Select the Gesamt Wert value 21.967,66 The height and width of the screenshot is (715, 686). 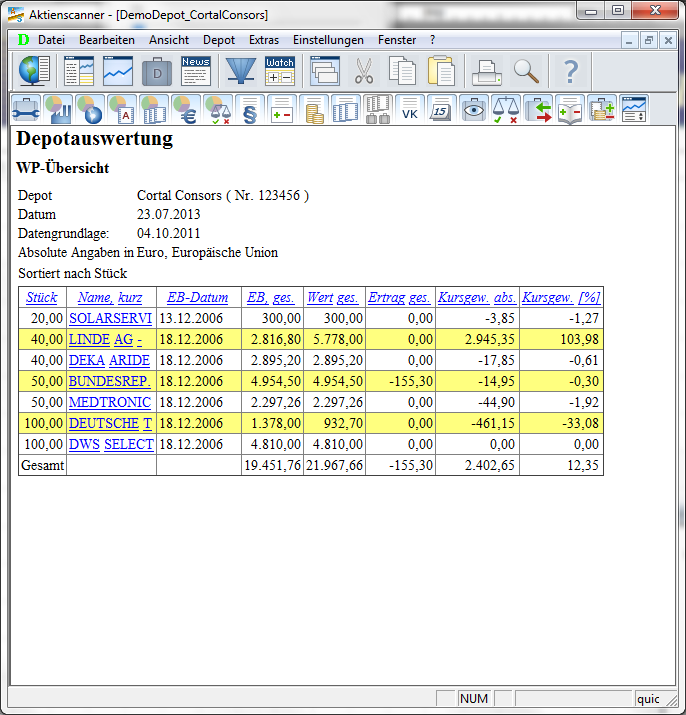(334, 465)
